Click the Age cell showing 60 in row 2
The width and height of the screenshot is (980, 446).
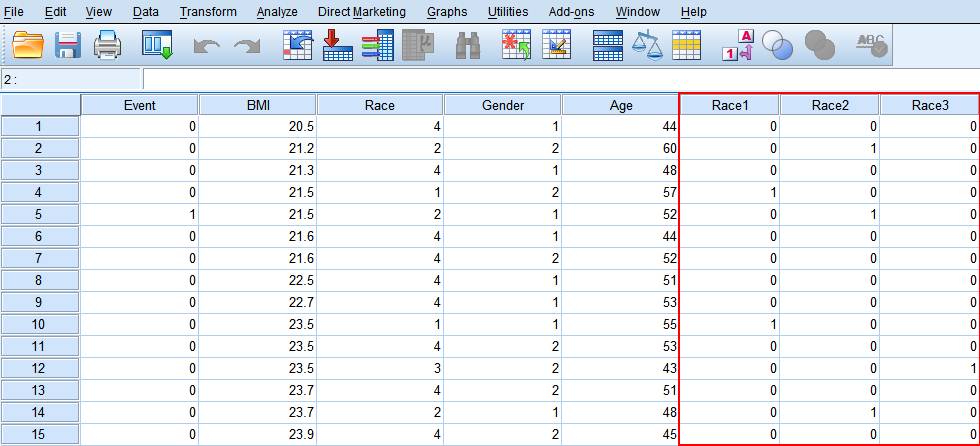tap(620, 148)
